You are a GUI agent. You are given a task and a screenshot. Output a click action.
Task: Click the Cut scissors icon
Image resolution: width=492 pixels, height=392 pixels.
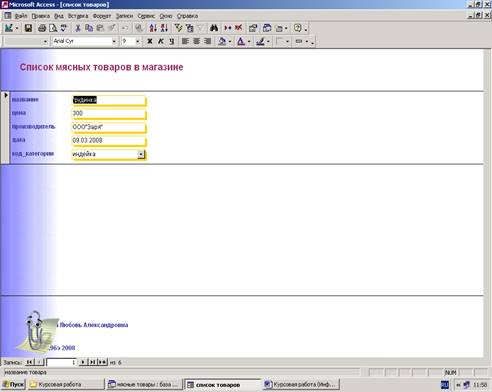coord(78,28)
